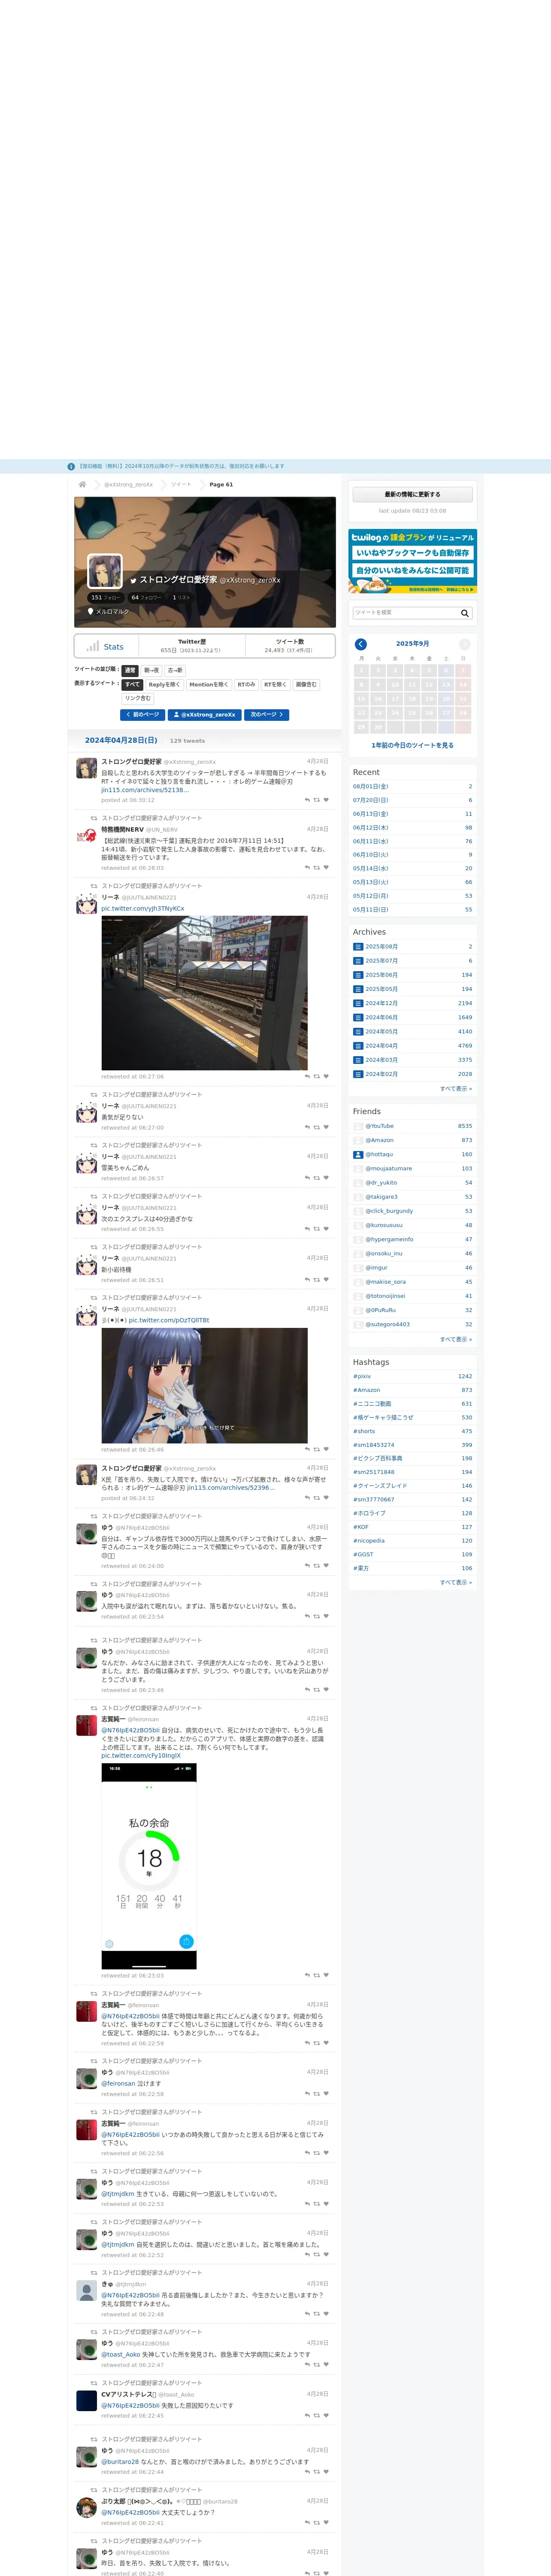Open the Stats tab

[105, 647]
